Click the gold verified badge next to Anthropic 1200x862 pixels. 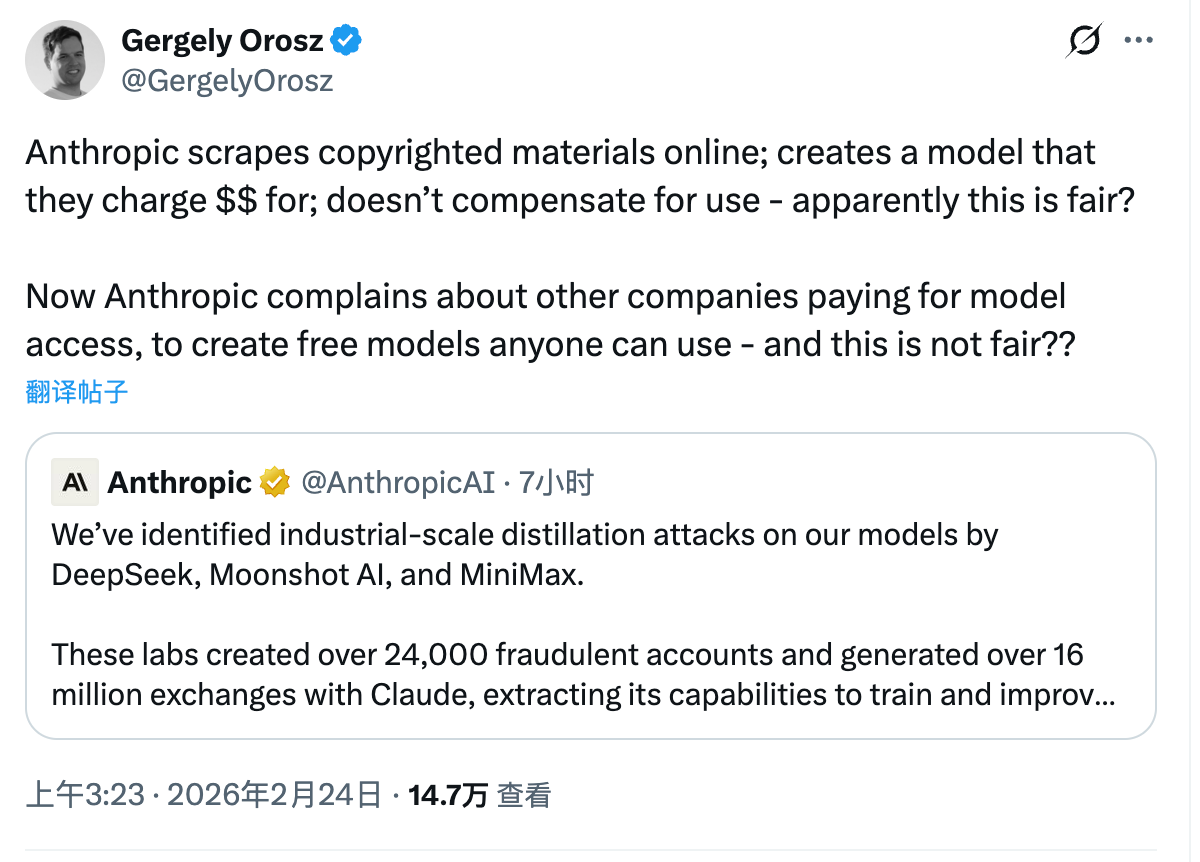click(275, 483)
